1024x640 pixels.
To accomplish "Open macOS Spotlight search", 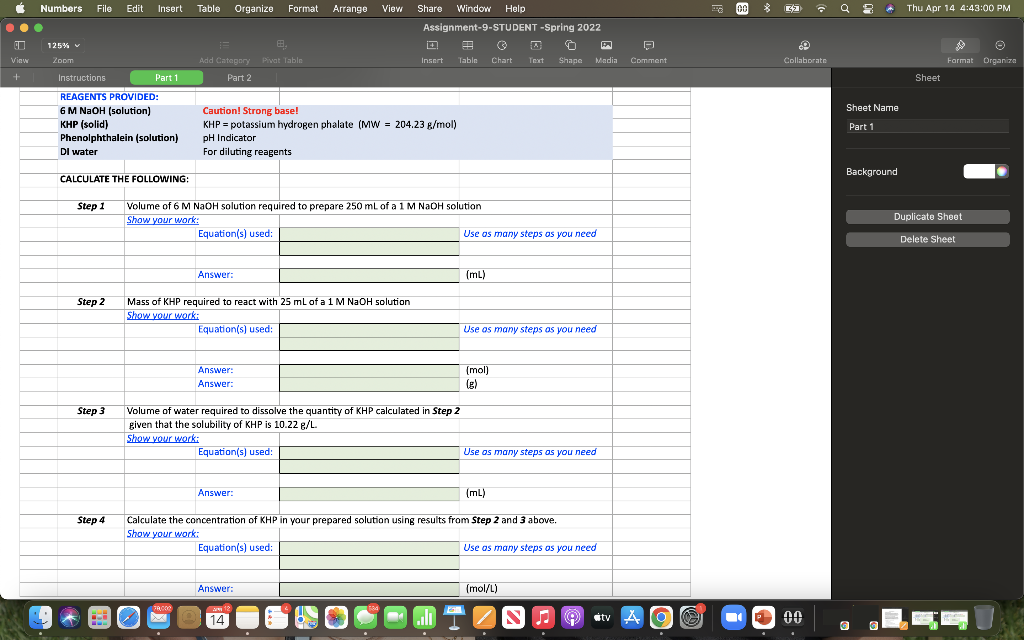I will click(x=845, y=8).
